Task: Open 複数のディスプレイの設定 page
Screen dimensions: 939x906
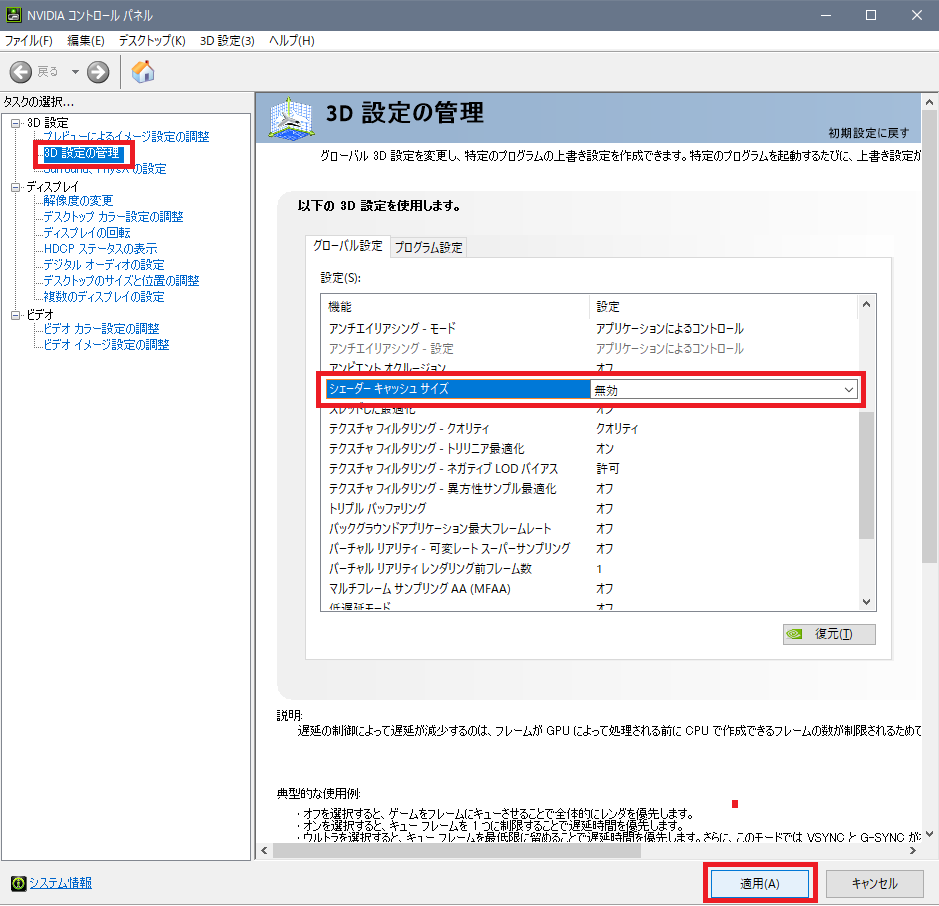Action: coord(104,297)
